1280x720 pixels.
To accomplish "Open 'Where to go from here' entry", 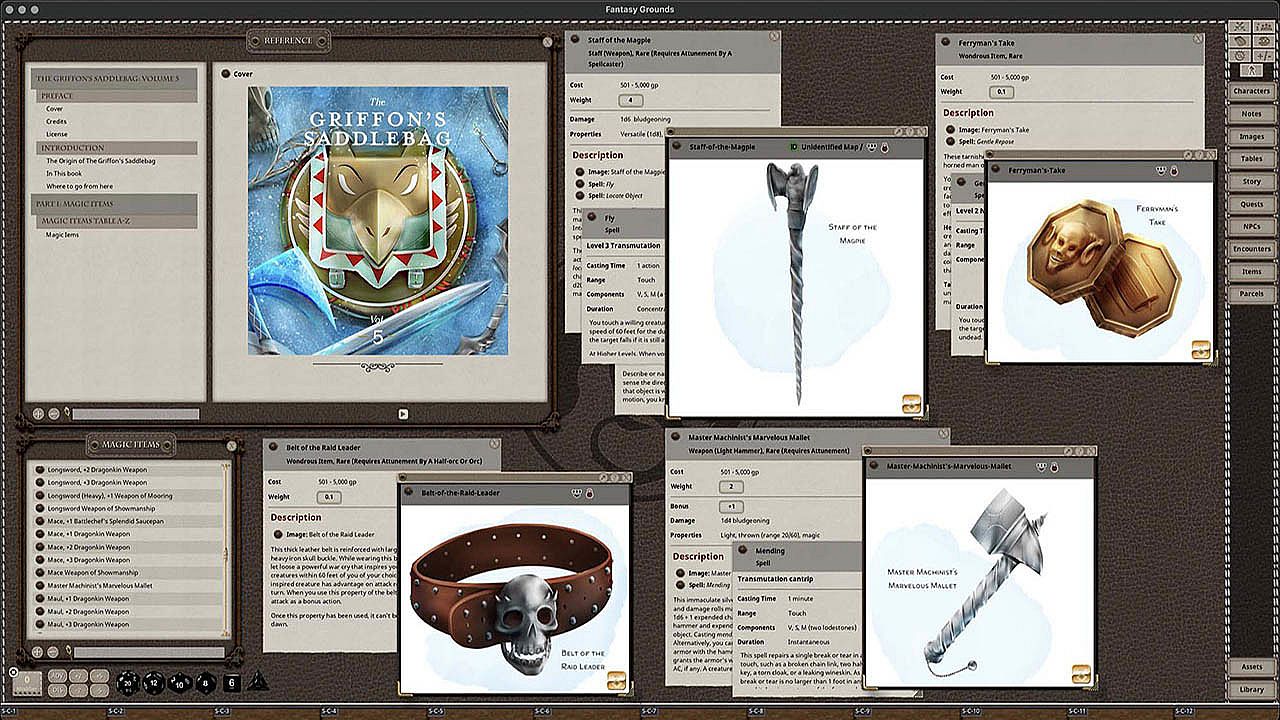I will [x=79, y=186].
